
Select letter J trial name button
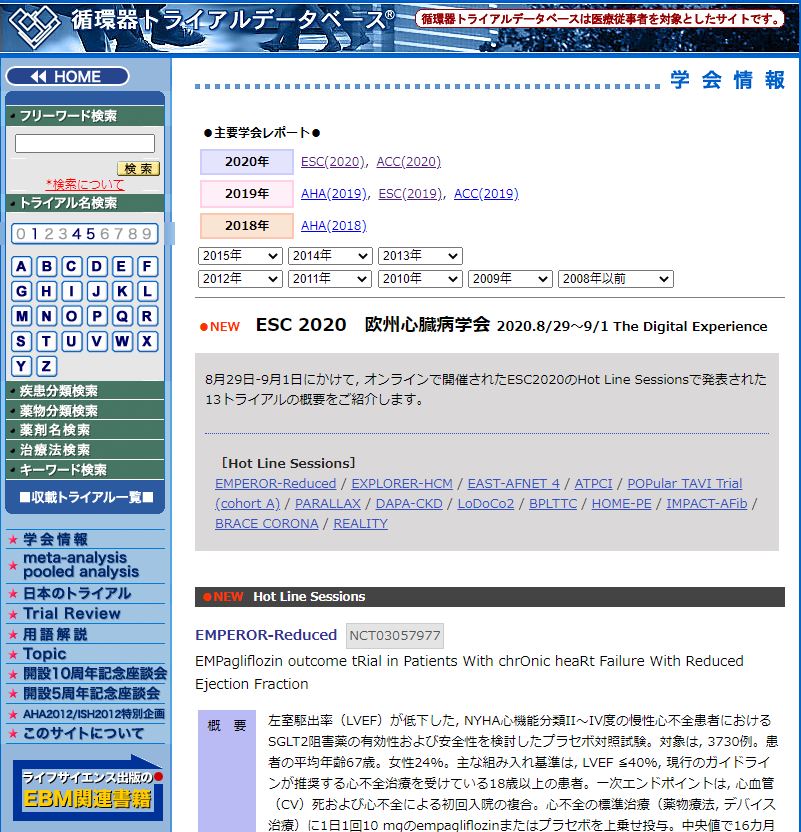pos(97,291)
